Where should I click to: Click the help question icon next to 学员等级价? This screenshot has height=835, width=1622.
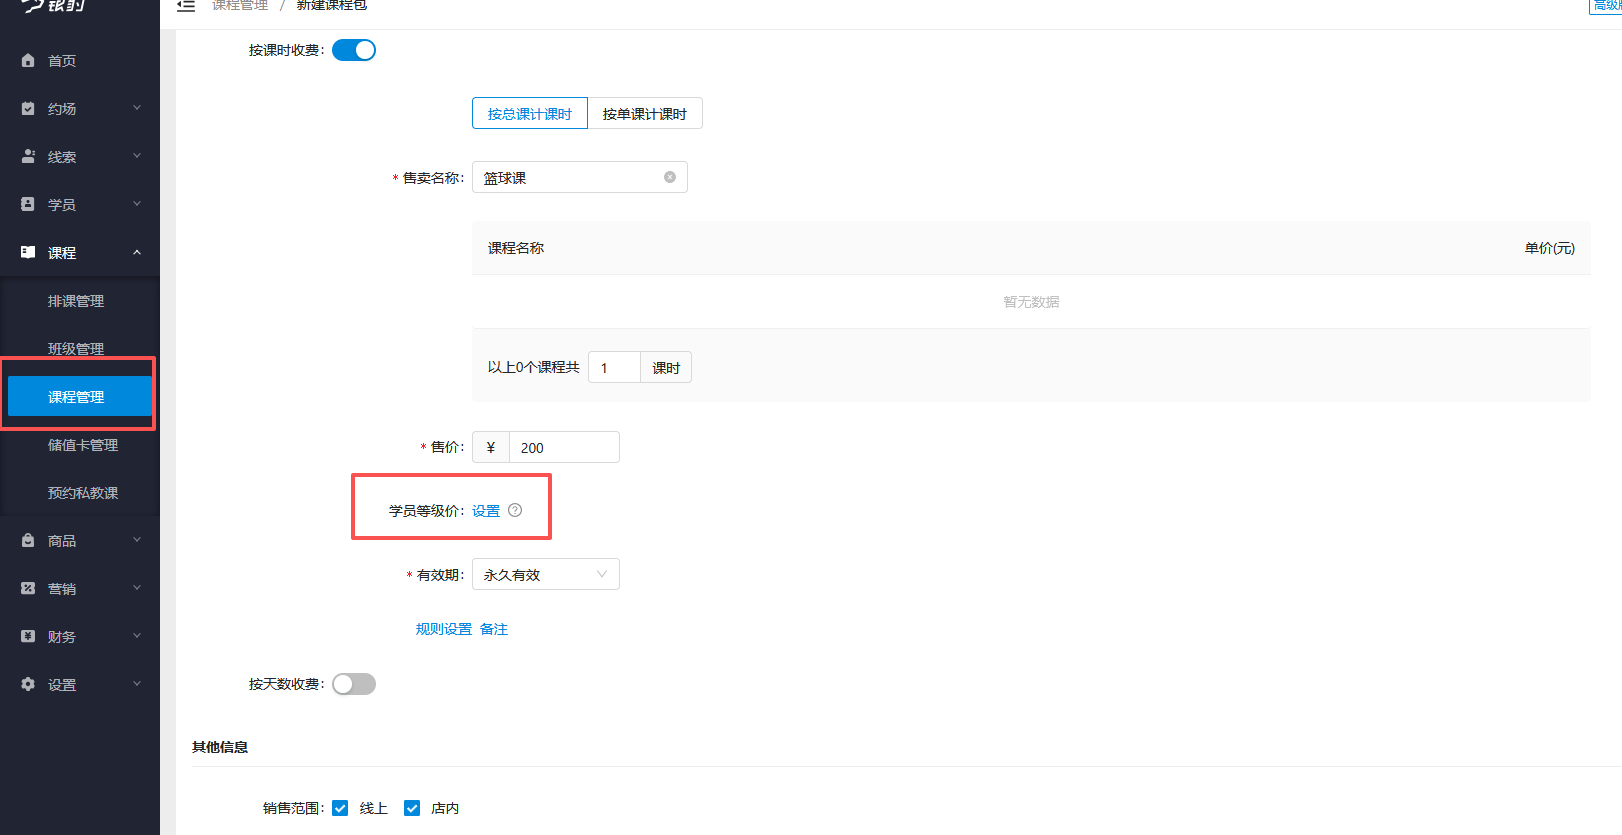tap(515, 510)
